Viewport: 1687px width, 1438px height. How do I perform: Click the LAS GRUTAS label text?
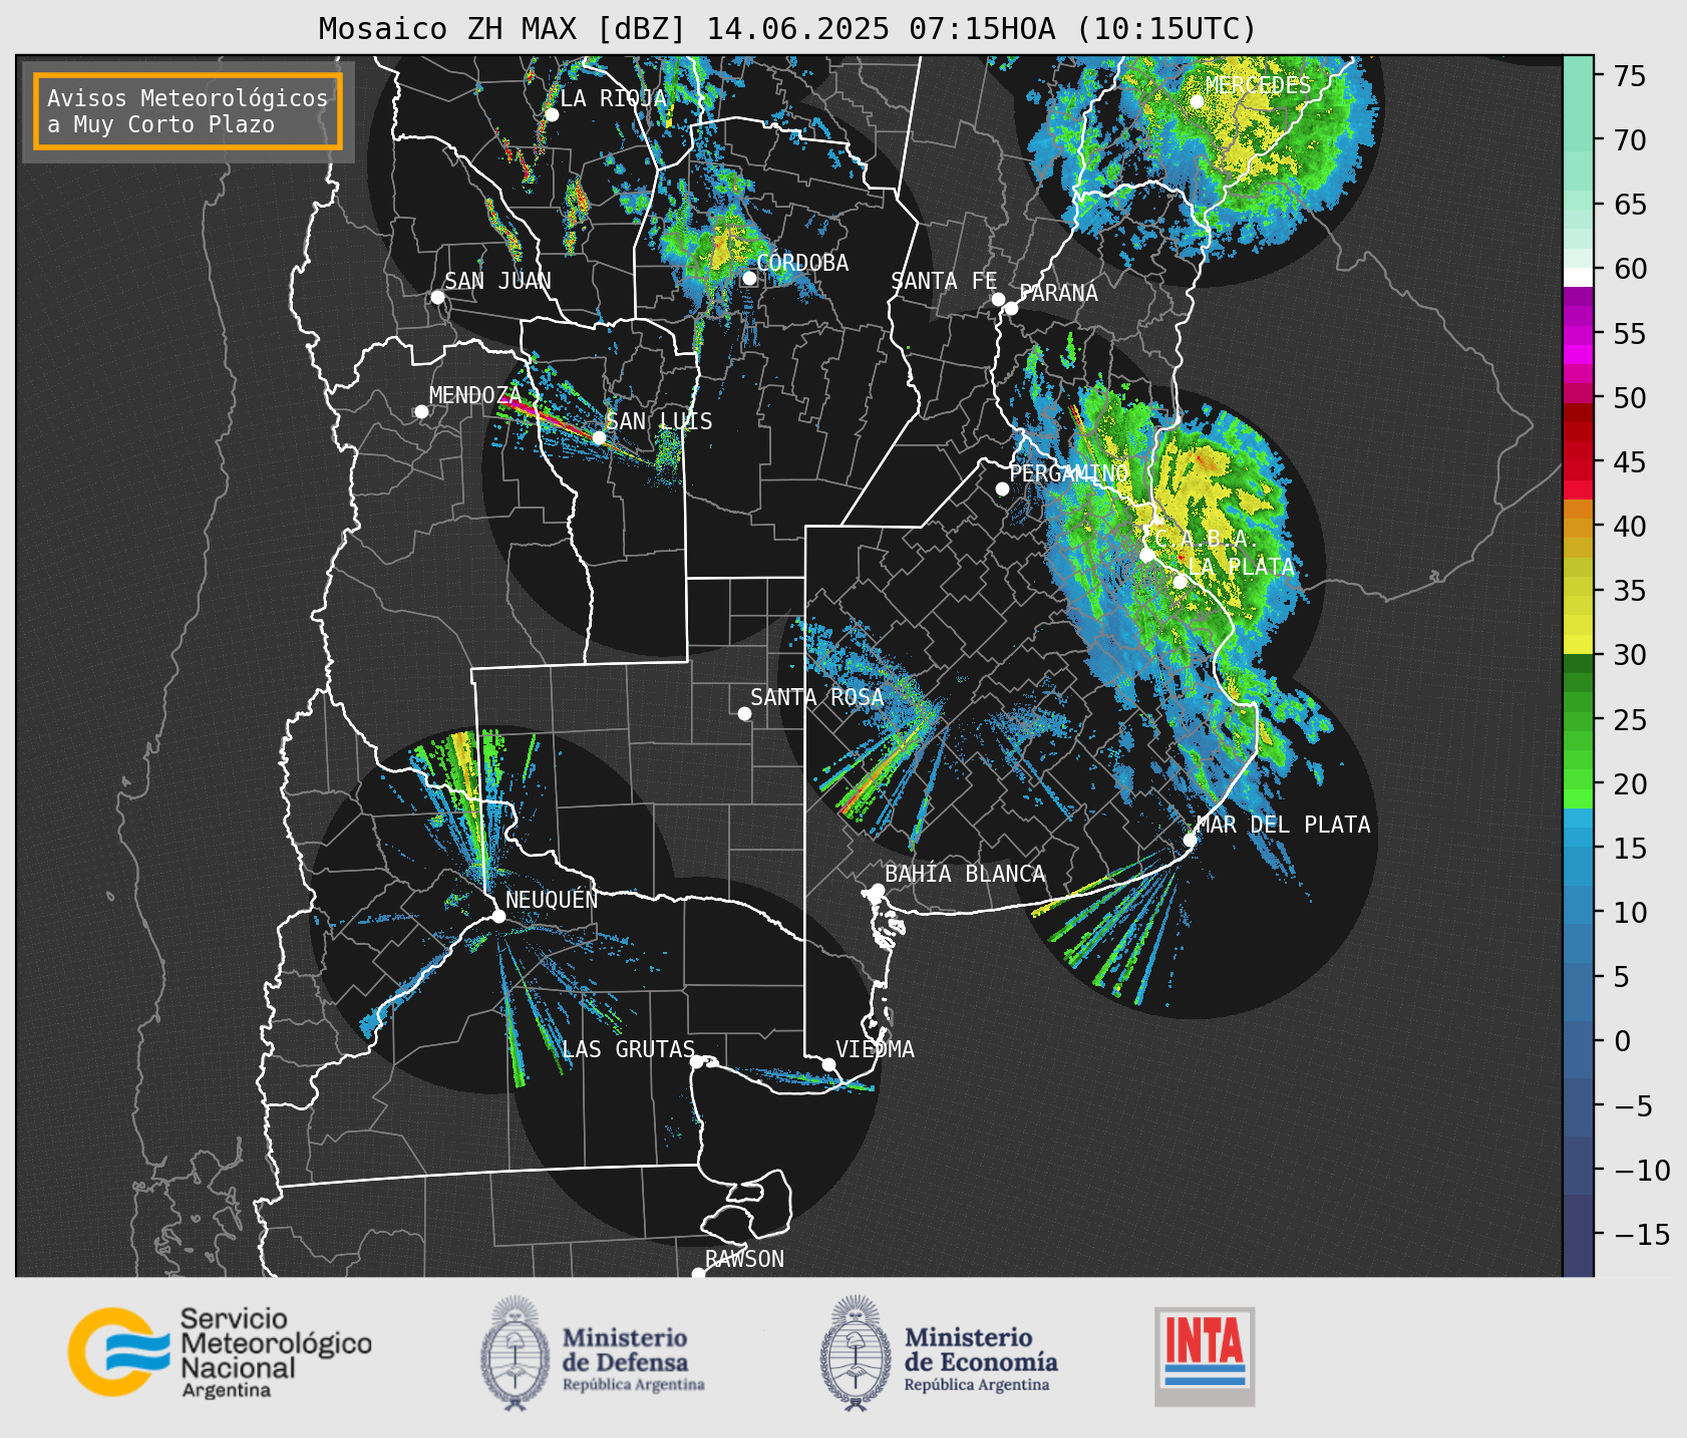pos(628,1049)
